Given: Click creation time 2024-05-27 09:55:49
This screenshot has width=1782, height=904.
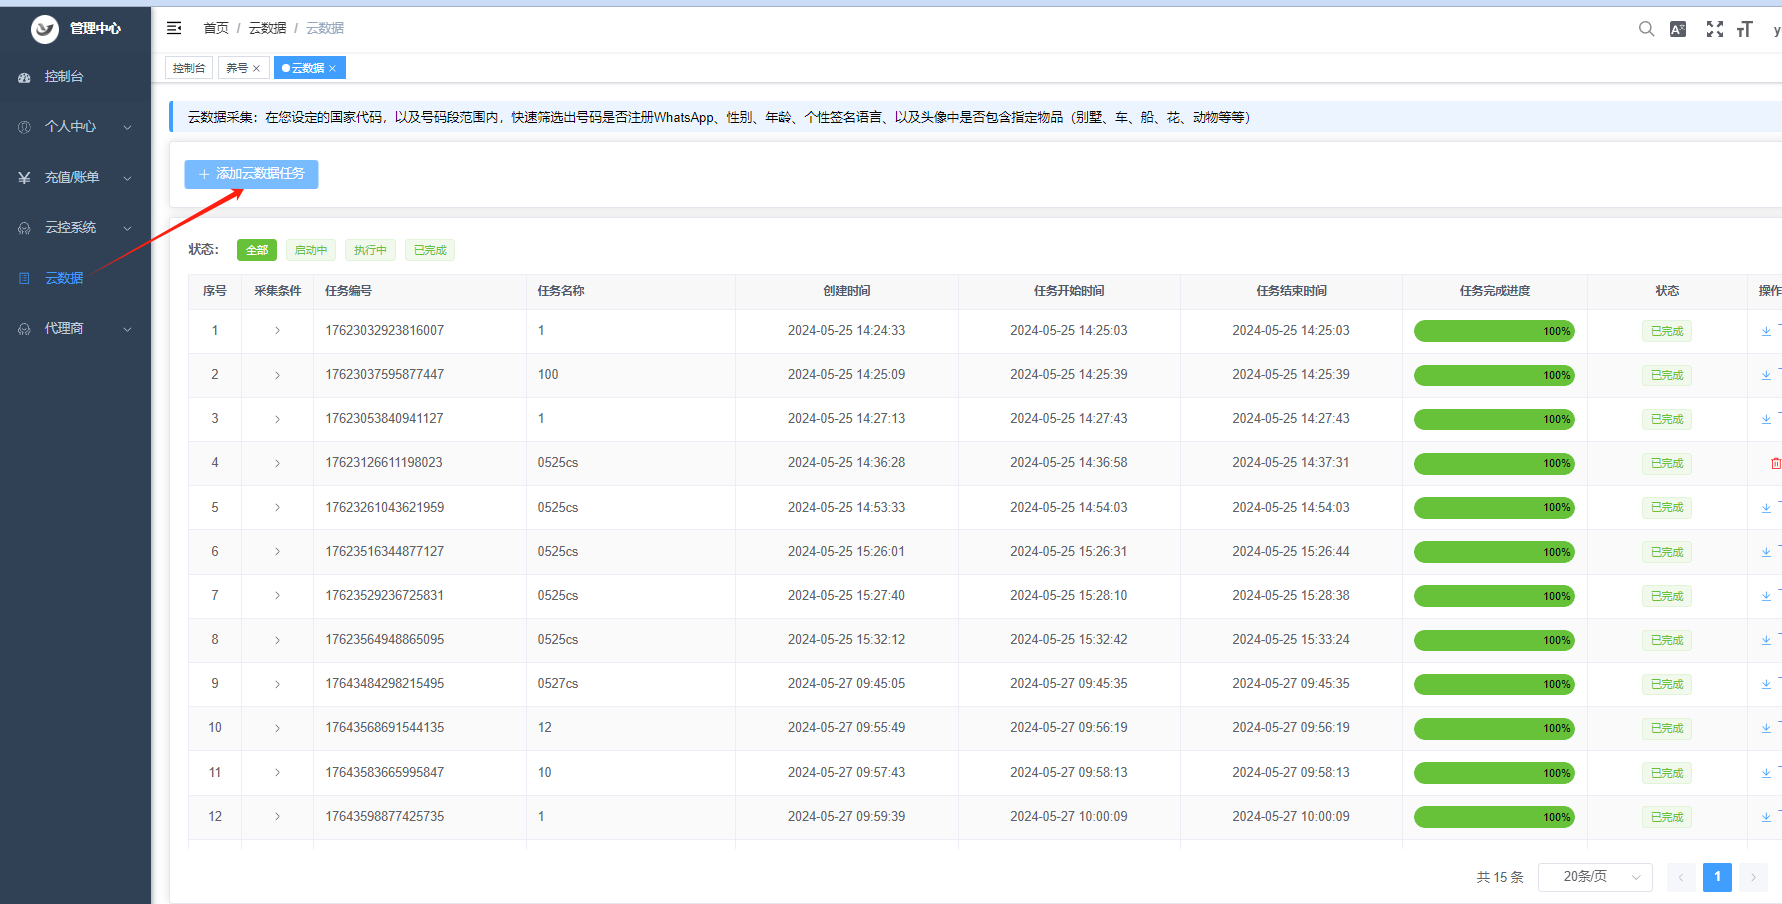Looking at the screenshot, I should coord(846,728).
